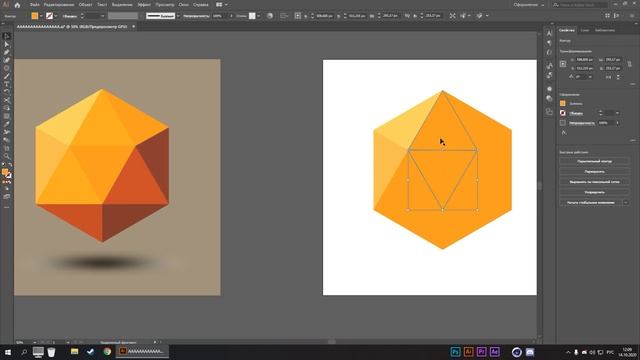Image resolution: width=640 pixels, height=360 pixels.
Task: Swap fill and stroke in toolbox
Action: point(10,165)
